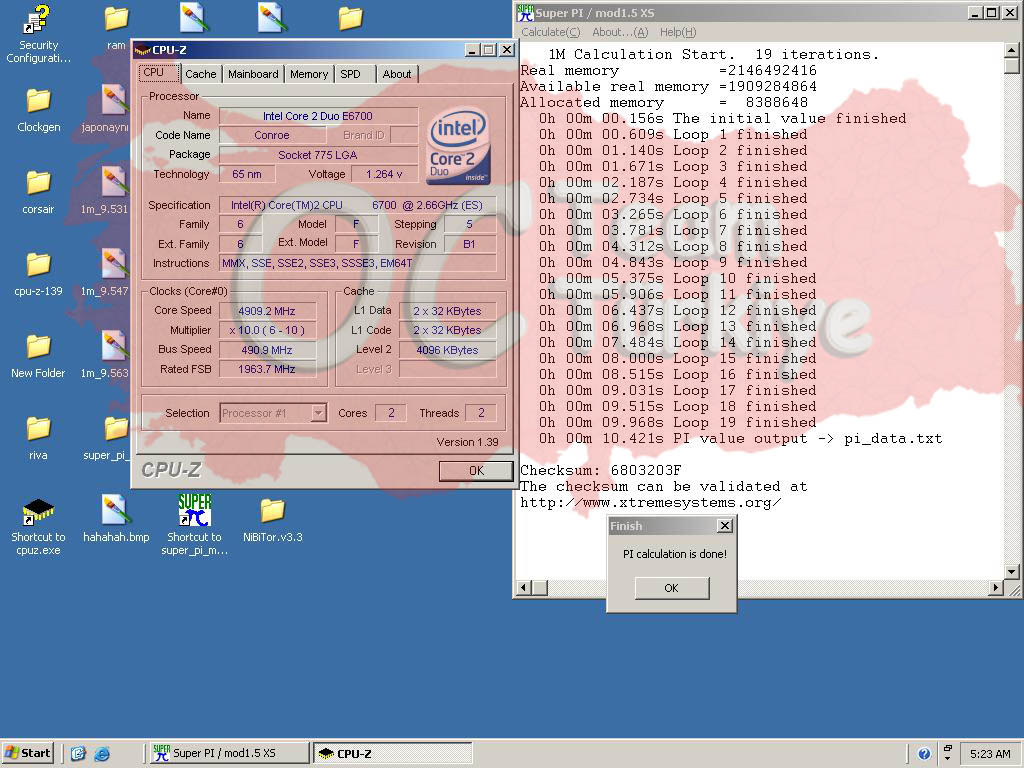Image resolution: width=1024 pixels, height=768 pixels.
Task: Open the About menu in Super PI
Action: pyautogui.click(x=620, y=32)
